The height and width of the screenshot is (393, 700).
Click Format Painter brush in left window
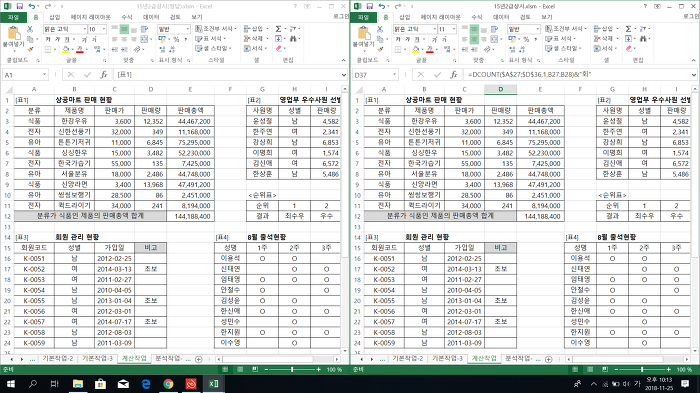pos(30,49)
